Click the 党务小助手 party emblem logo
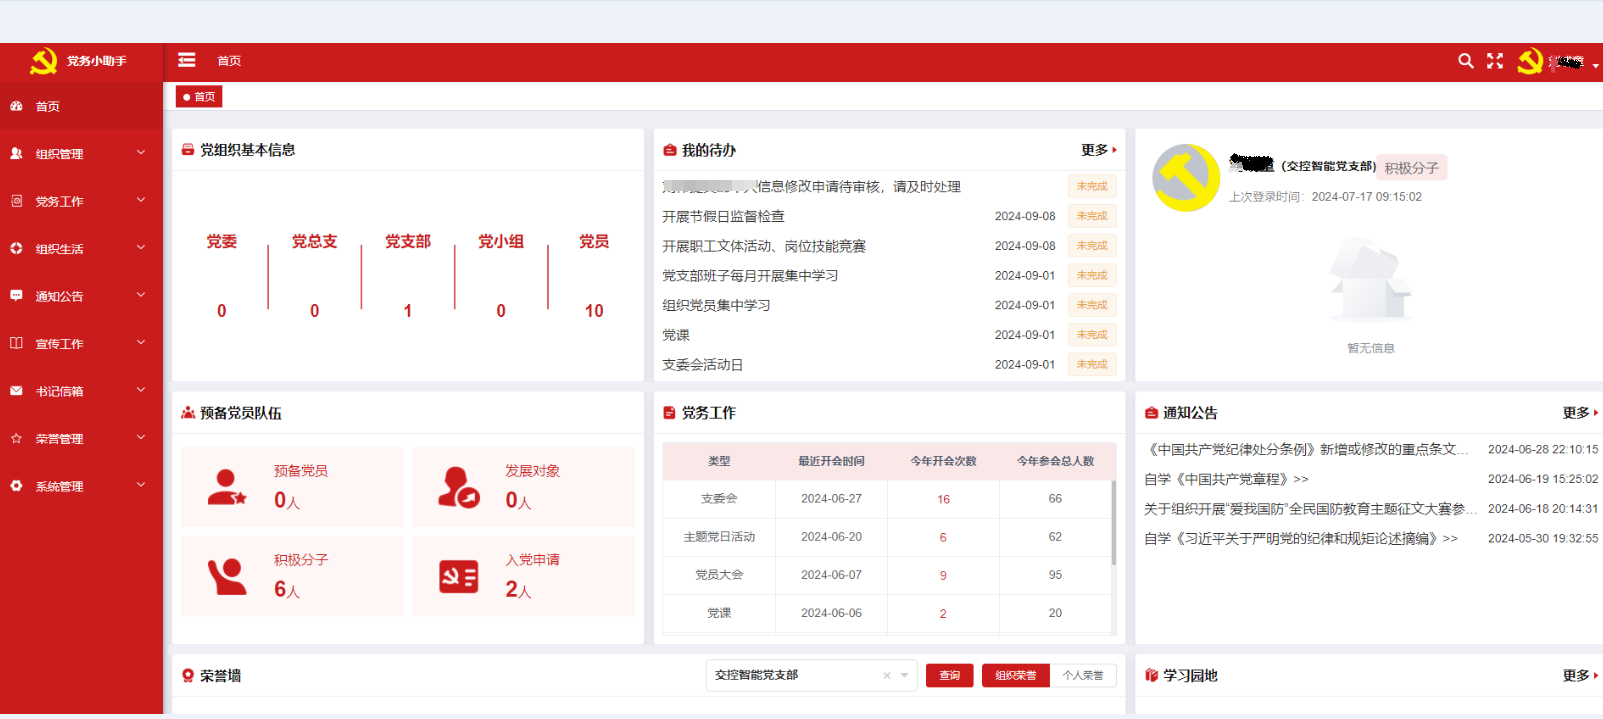1603x719 pixels. pos(43,61)
